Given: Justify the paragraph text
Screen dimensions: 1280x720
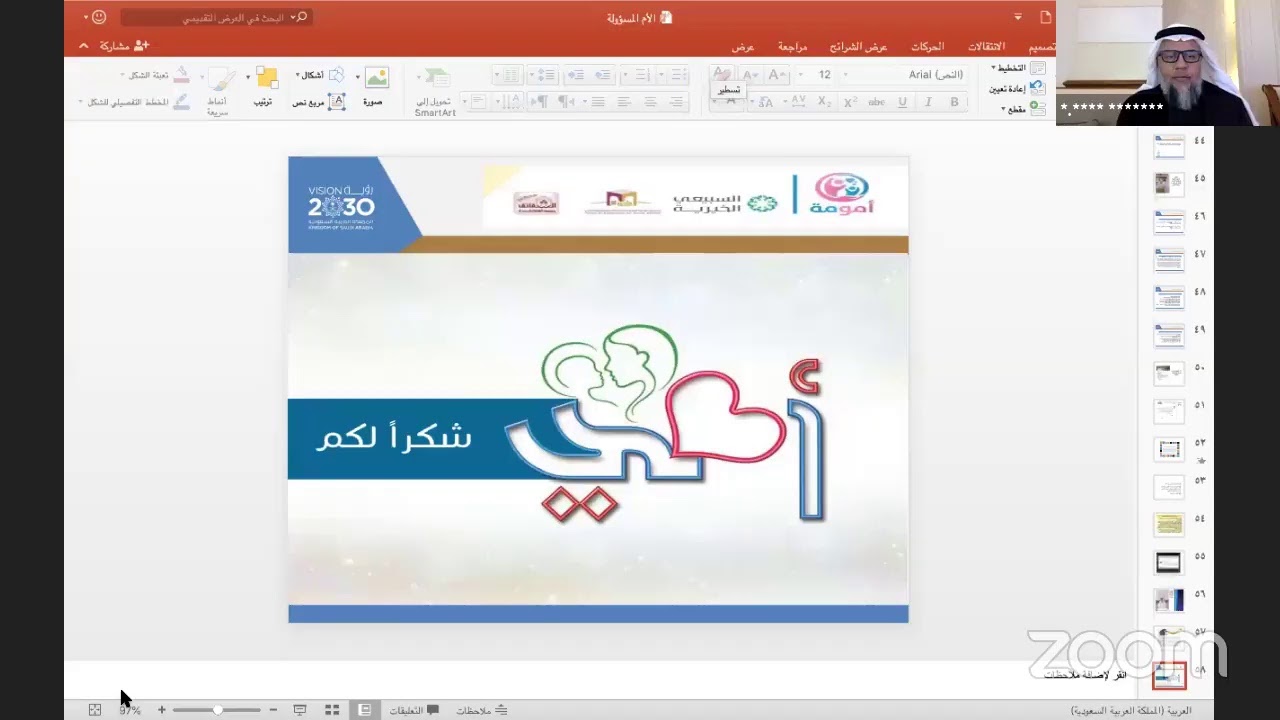Looking at the screenshot, I should coord(598,102).
